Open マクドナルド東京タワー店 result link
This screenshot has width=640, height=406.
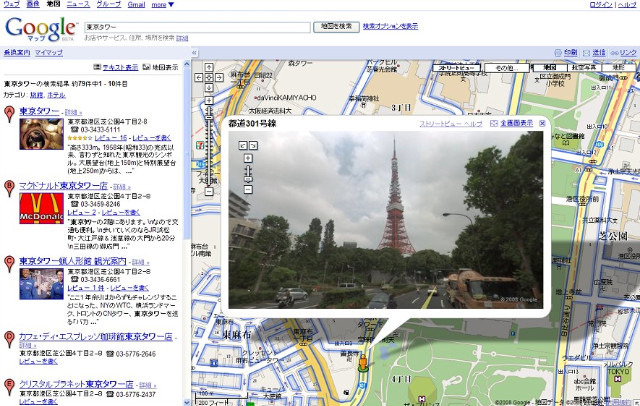tap(63, 186)
